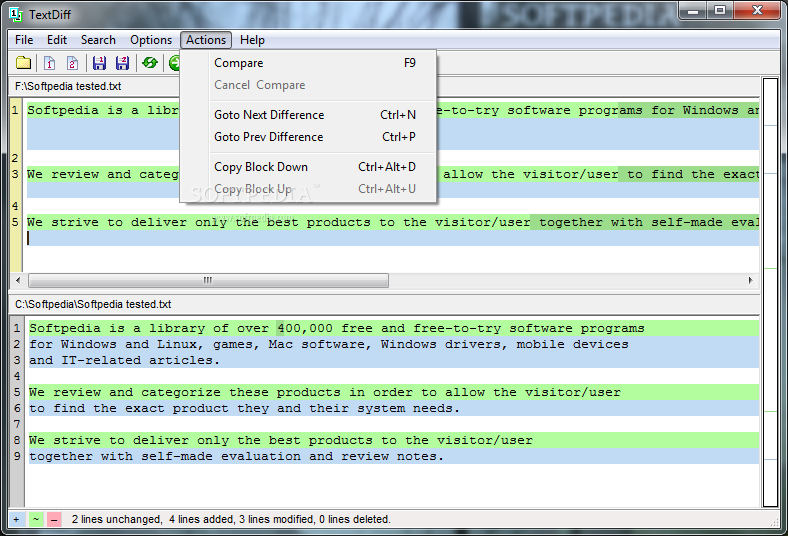Click line number 2 in top pane gutter

pyautogui.click(x=15, y=158)
